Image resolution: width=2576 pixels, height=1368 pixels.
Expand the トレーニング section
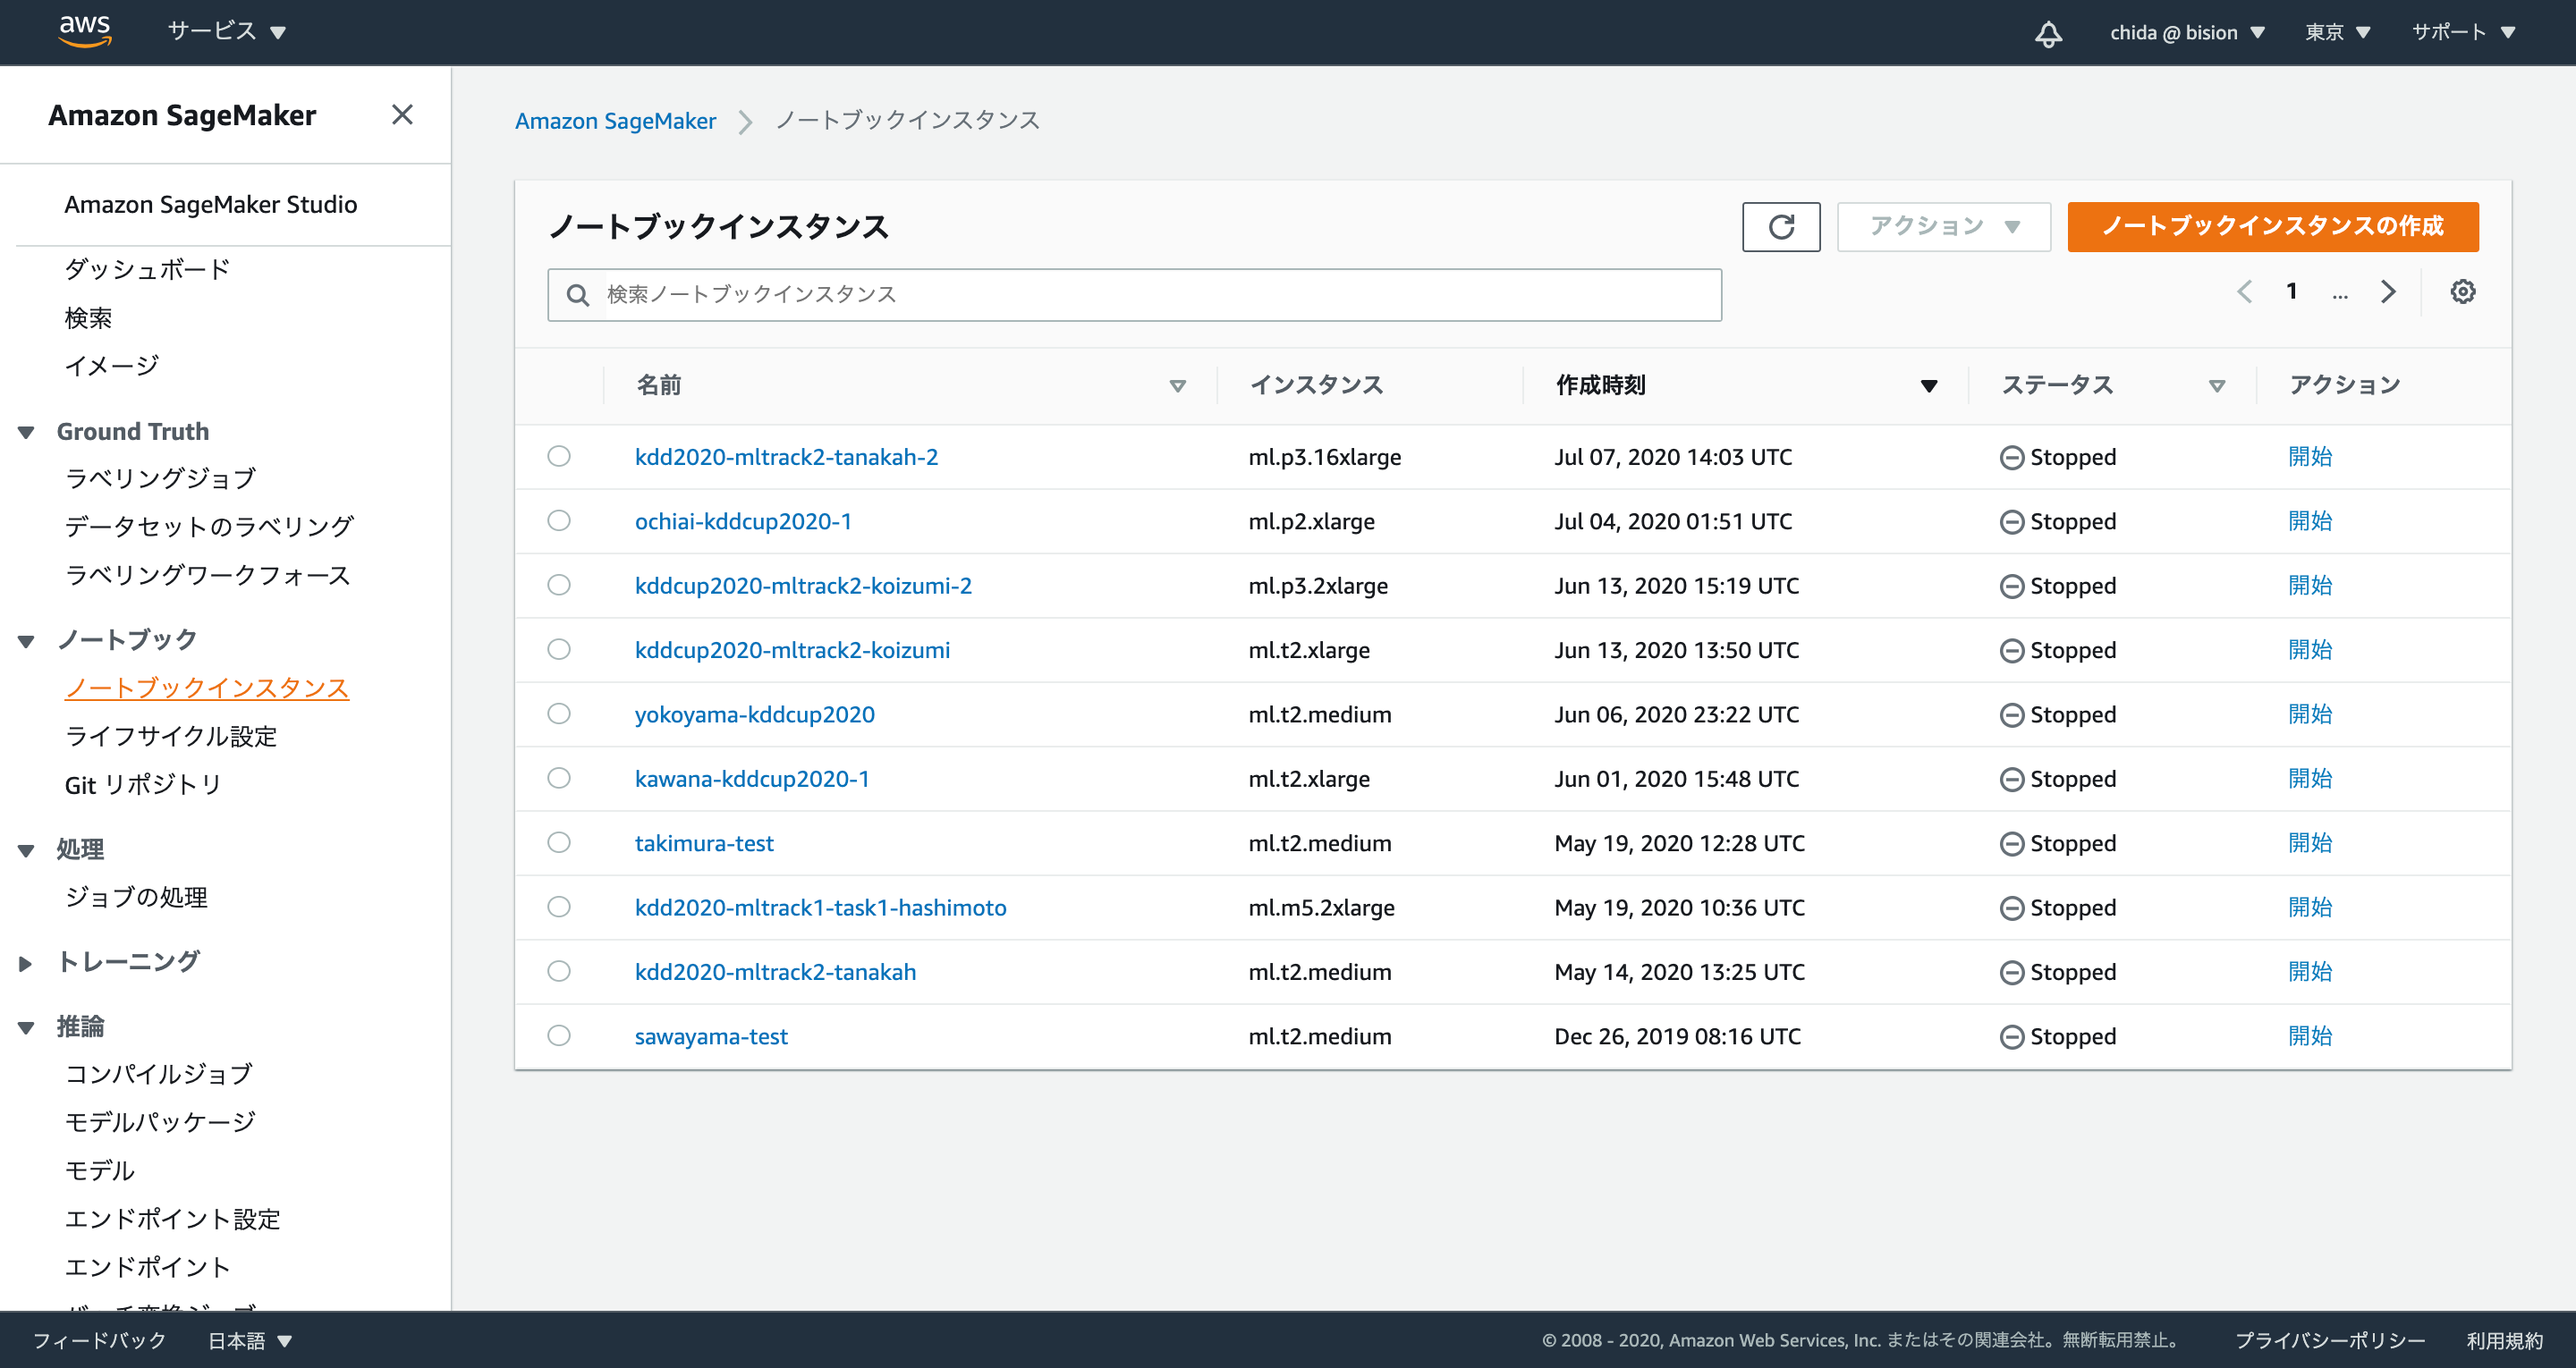tap(26, 963)
